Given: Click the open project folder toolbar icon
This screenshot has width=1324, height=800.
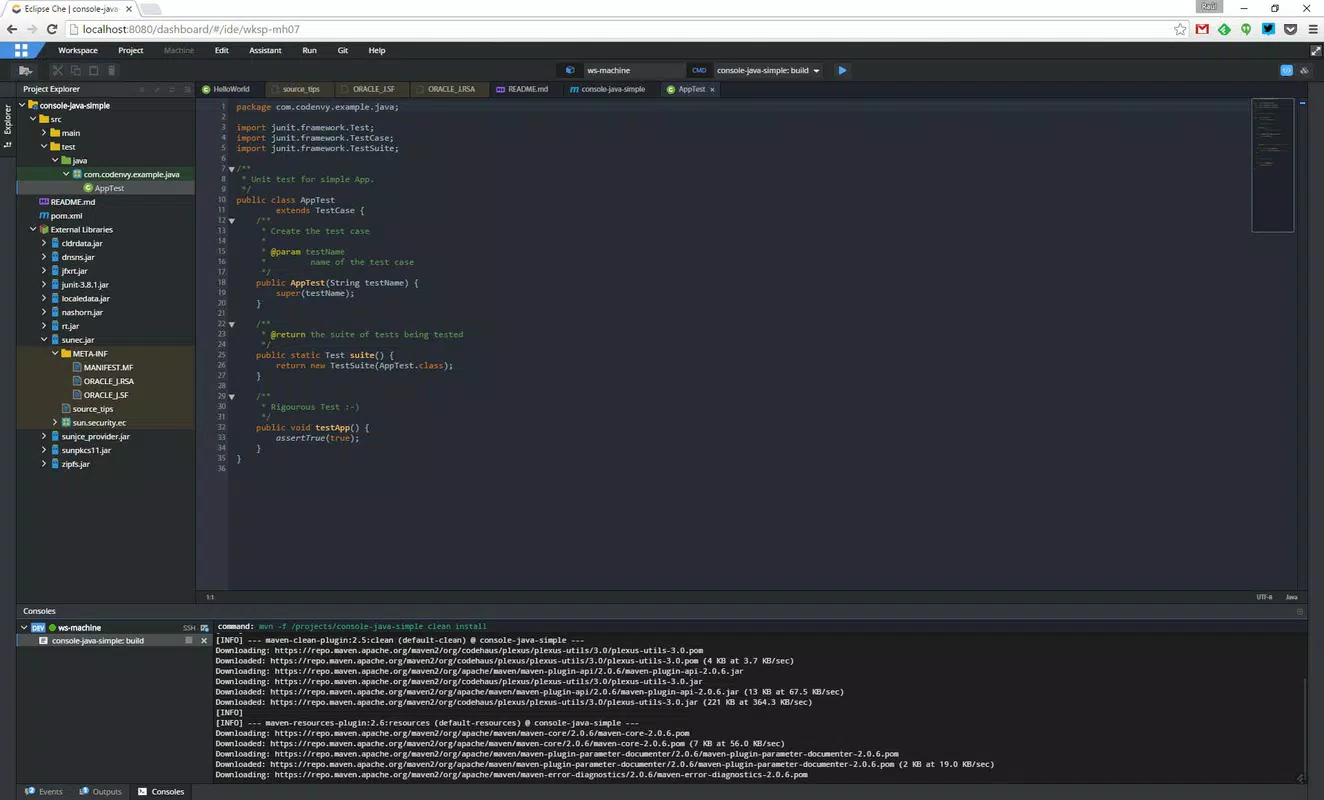Looking at the screenshot, I should pos(25,70).
